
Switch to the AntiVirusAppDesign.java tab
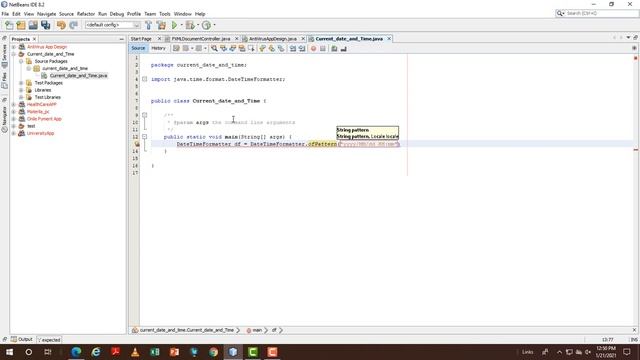(x=273, y=39)
